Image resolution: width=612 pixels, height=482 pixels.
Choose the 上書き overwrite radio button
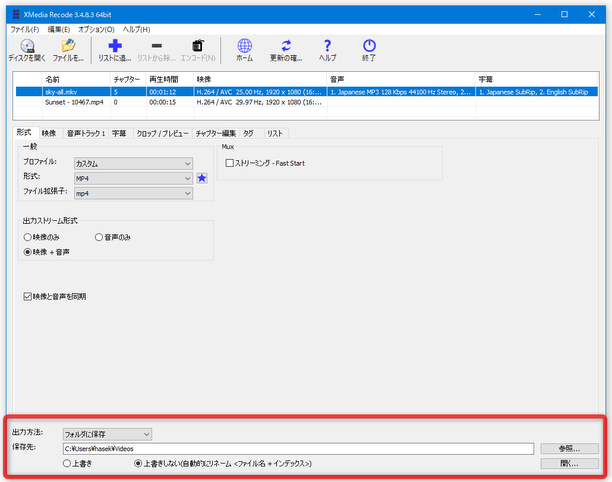67,463
